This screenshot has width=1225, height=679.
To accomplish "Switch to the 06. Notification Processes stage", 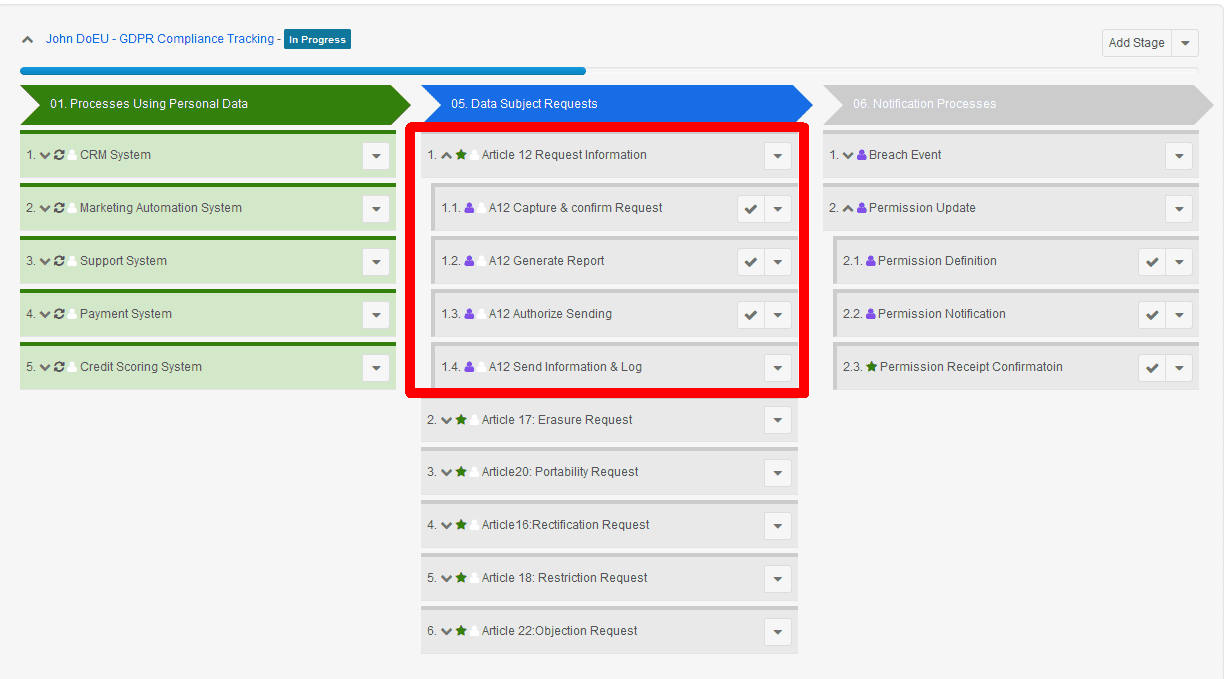I will (1010, 104).
